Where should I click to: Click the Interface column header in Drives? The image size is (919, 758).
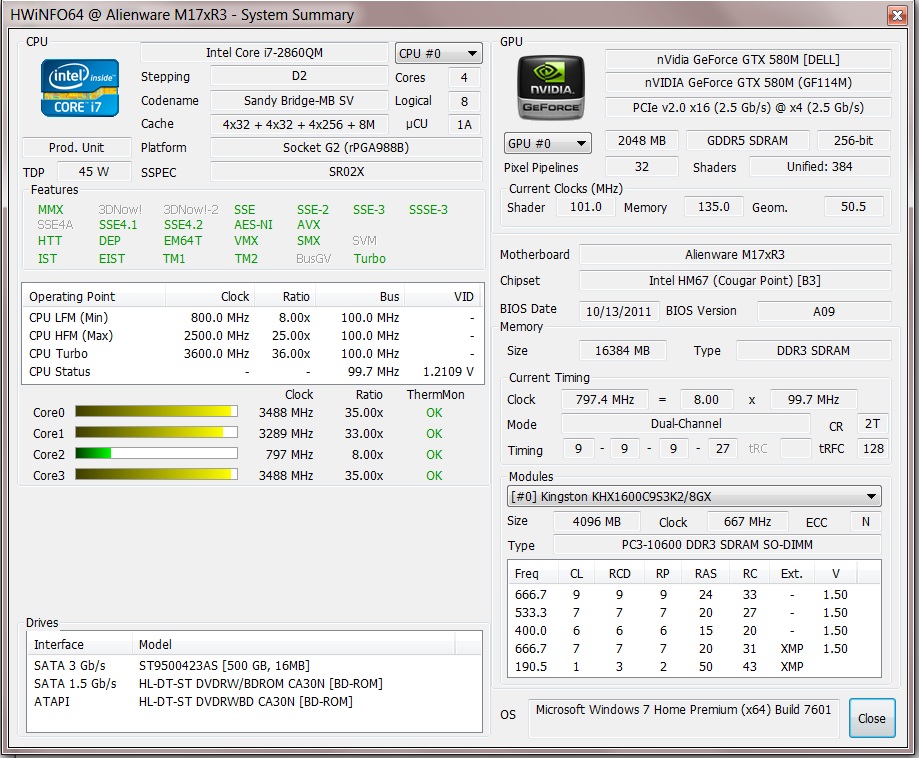point(80,644)
